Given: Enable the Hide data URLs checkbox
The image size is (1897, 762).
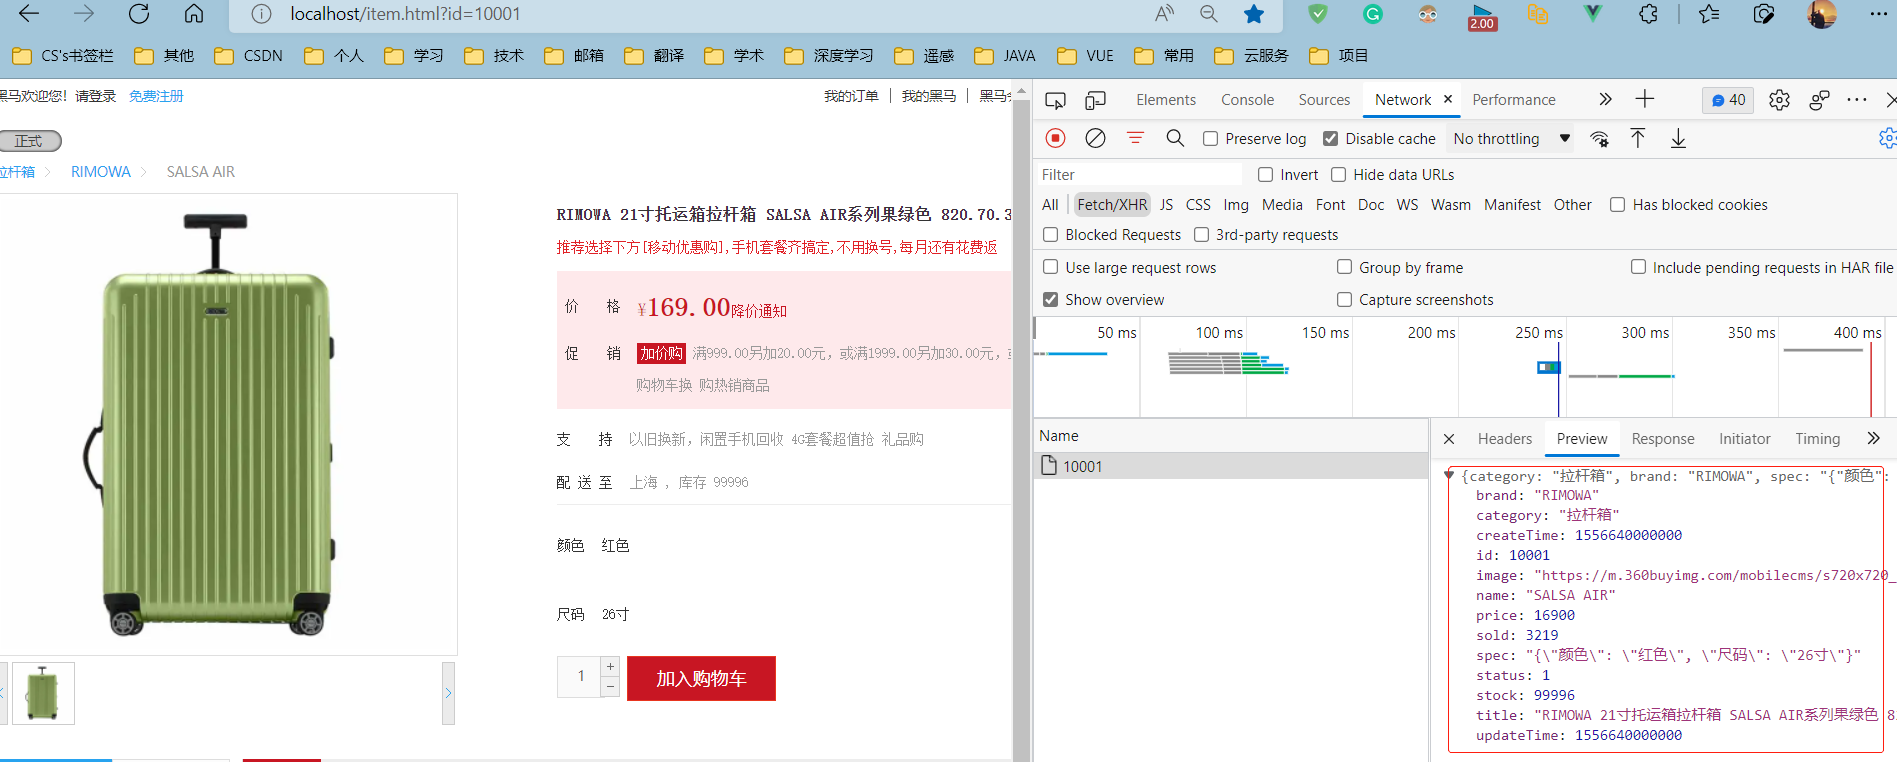Looking at the screenshot, I should (x=1338, y=175).
